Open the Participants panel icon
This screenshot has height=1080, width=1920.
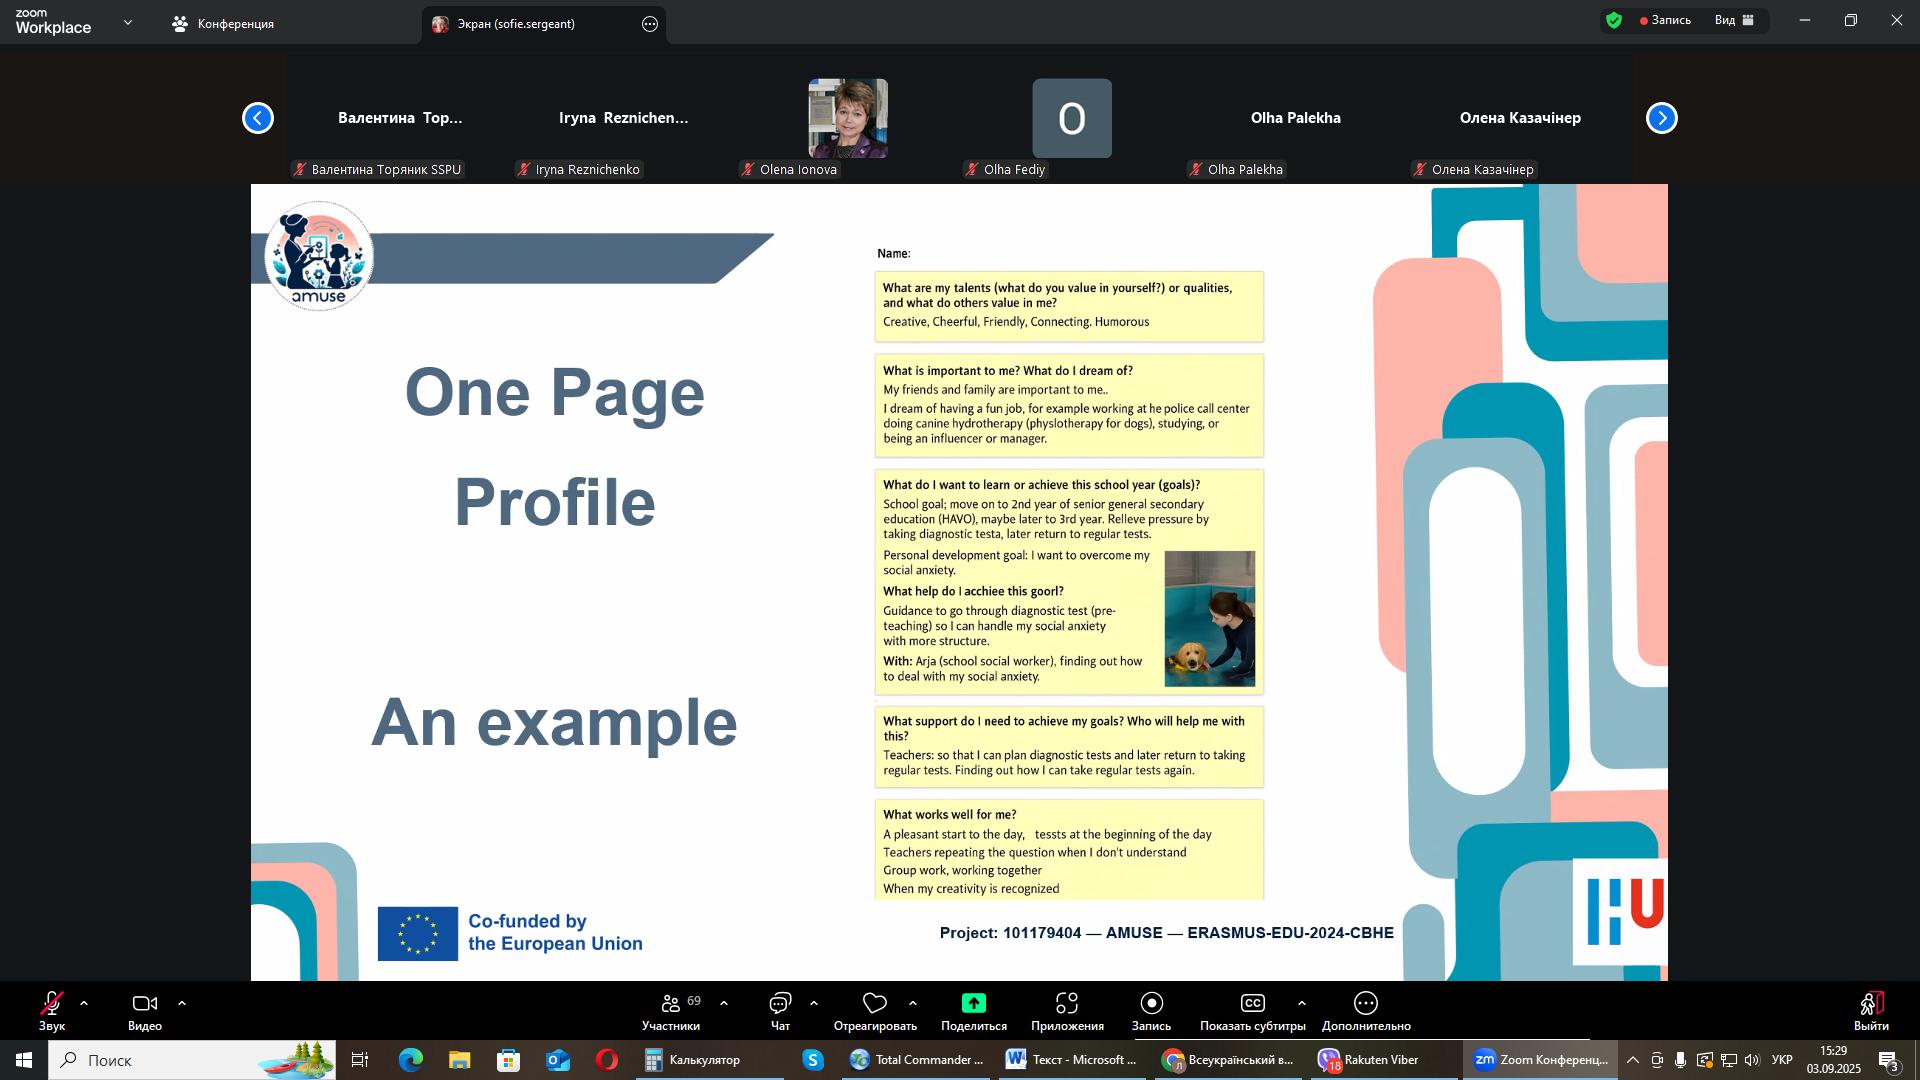pos(671,1003)
